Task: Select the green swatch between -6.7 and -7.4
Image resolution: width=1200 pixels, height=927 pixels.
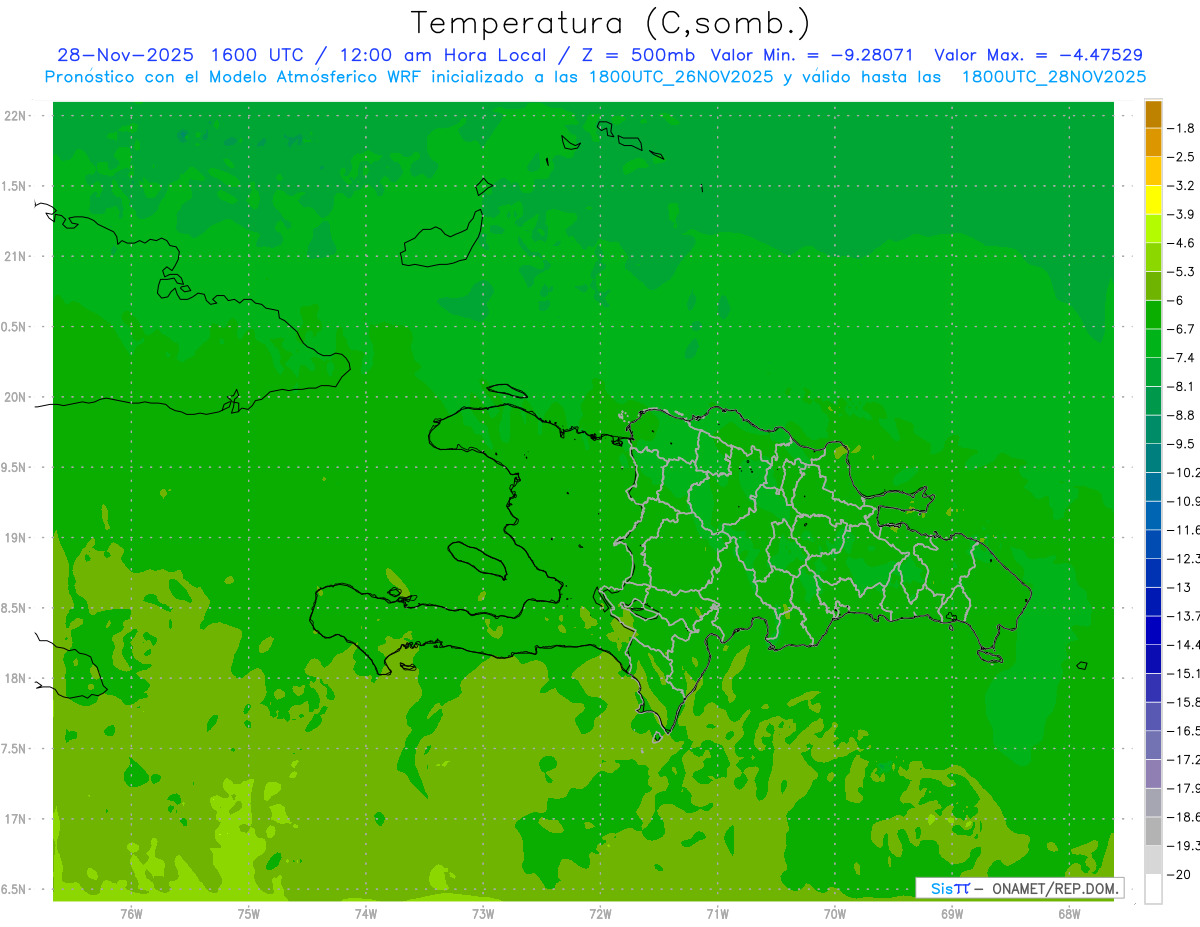Action: (1153, 343)
